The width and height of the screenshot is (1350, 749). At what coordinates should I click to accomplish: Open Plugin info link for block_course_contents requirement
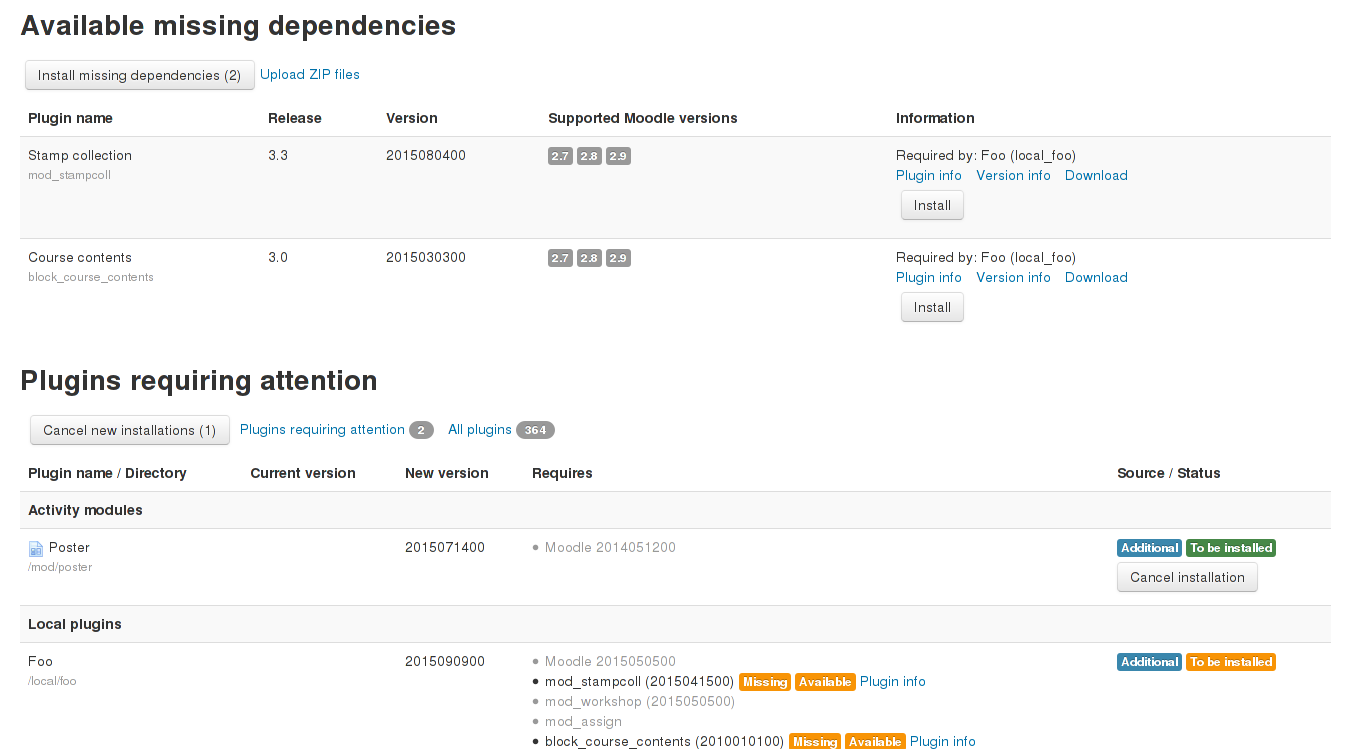tap(942, 741)
